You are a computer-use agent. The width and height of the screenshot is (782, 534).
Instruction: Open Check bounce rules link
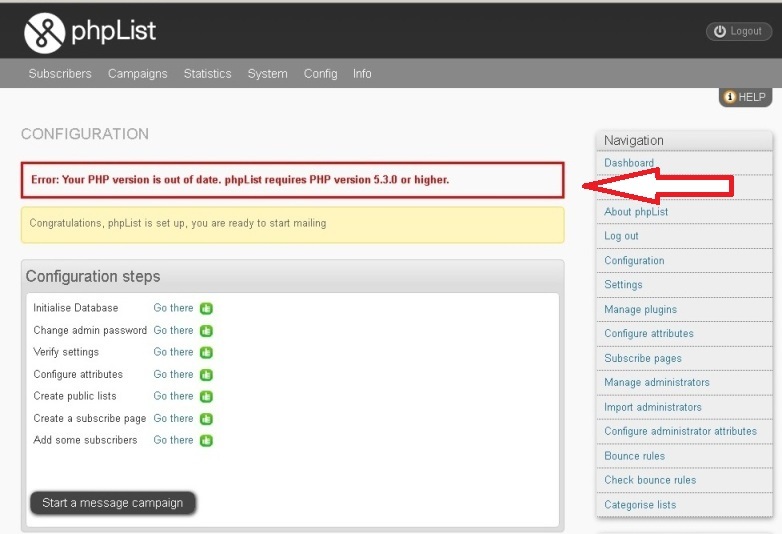650,480
